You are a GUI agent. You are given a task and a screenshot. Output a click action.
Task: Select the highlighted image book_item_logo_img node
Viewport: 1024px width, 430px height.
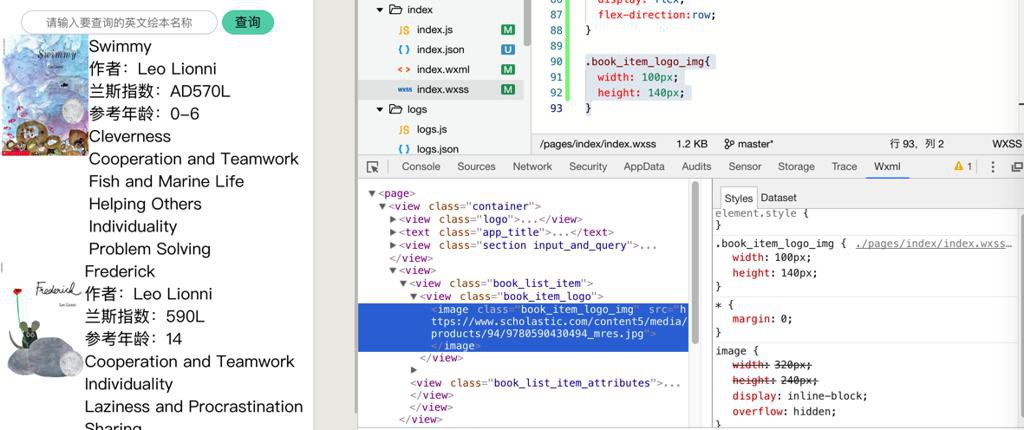[x=523, y=327]
